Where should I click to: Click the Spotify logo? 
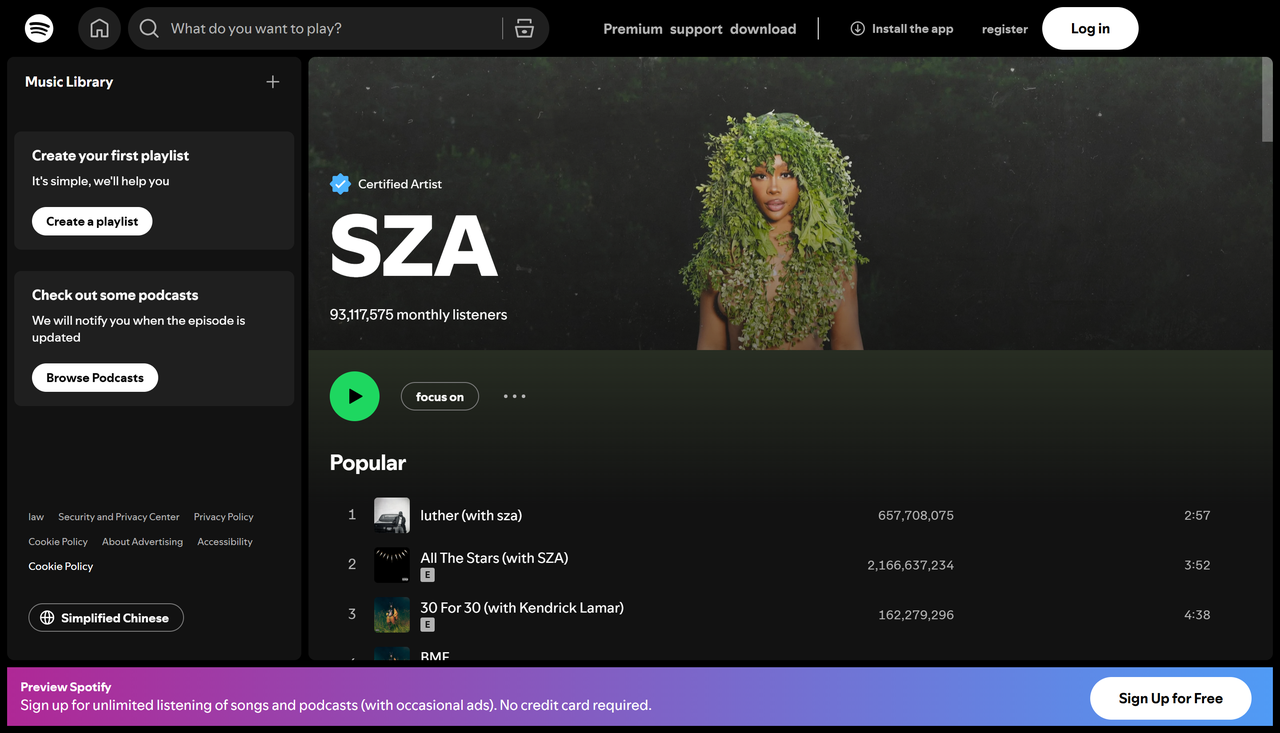coord(38,28)
